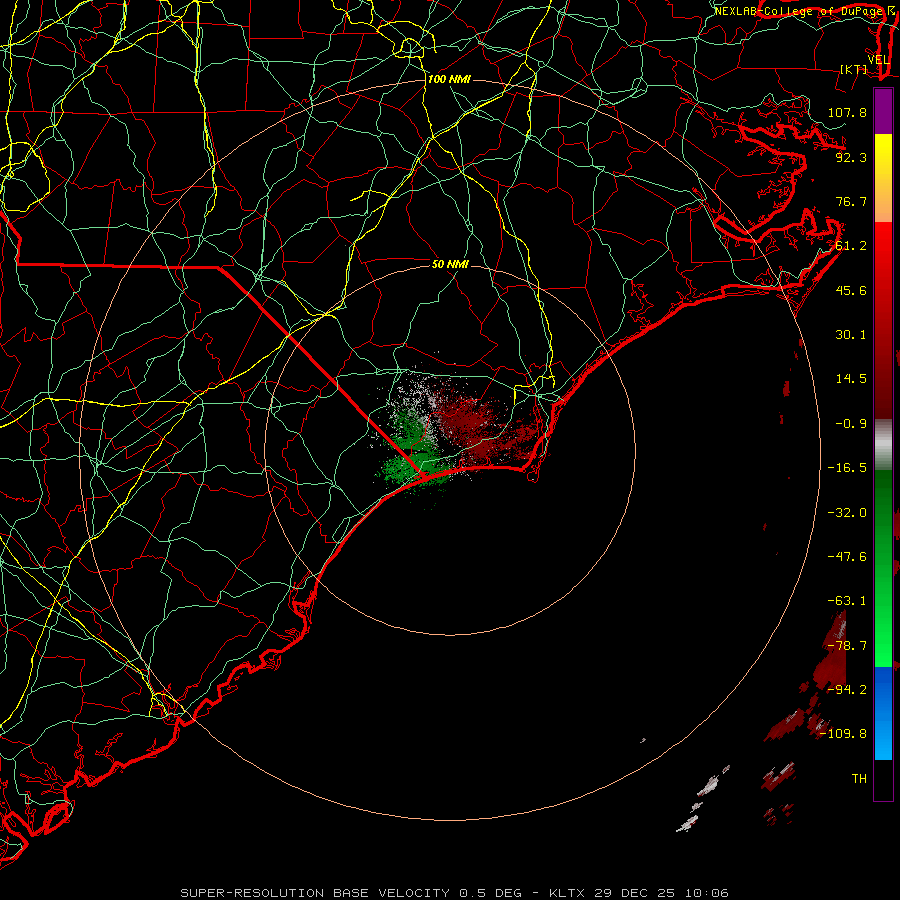Click the Super-Resolution Base Velocity caption

(454, 893)
